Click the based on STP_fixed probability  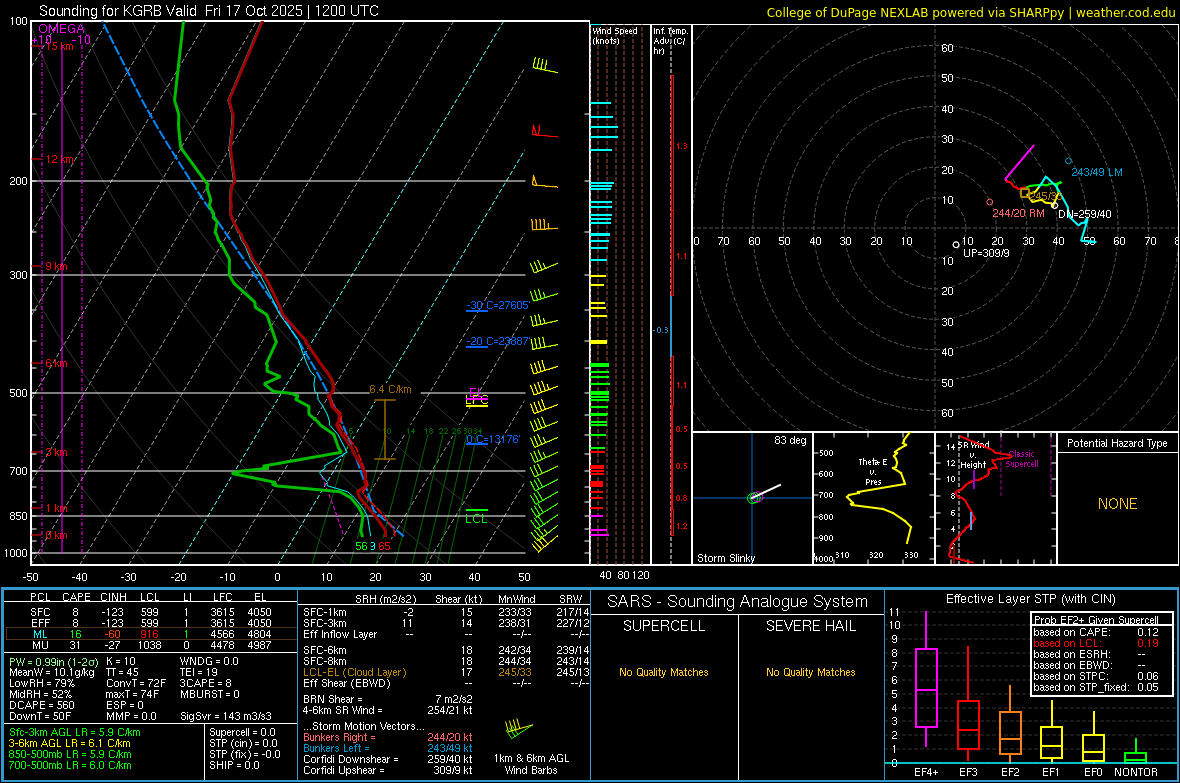(1096, 687)
